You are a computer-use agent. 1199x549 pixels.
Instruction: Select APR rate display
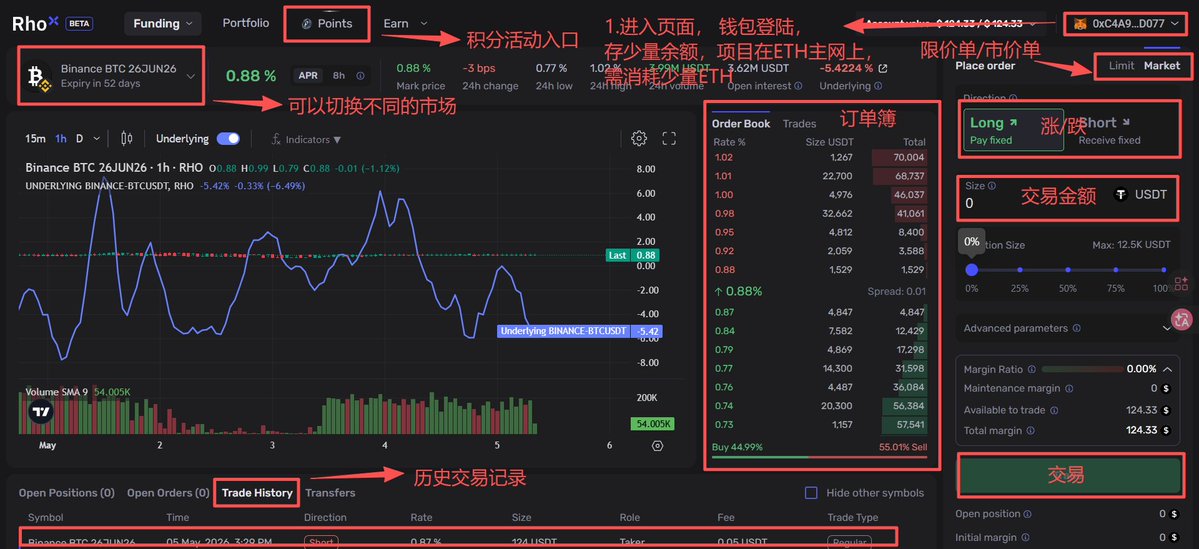click(x=308, y=76)
